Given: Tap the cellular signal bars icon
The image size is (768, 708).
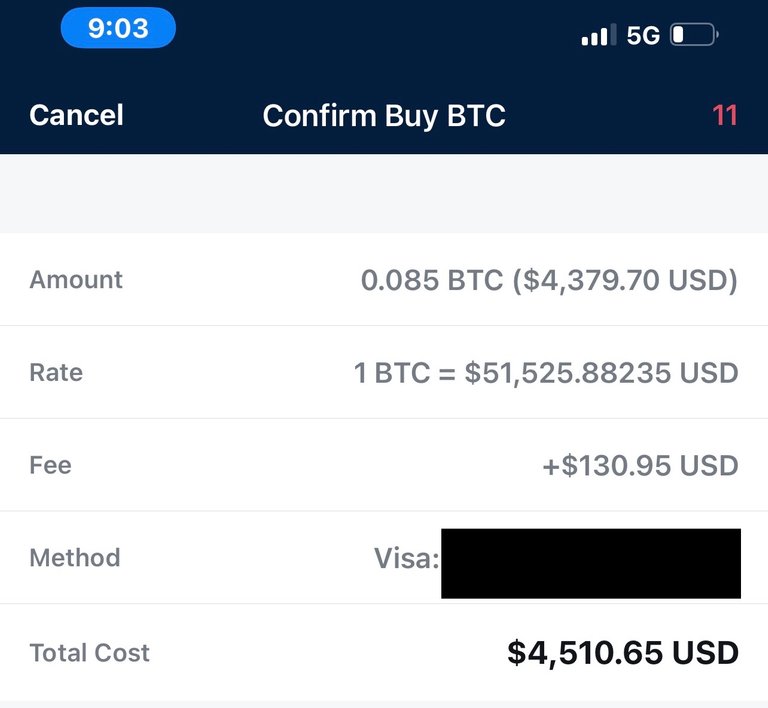Looking at the screenshot, I should (x=599, y=35).
